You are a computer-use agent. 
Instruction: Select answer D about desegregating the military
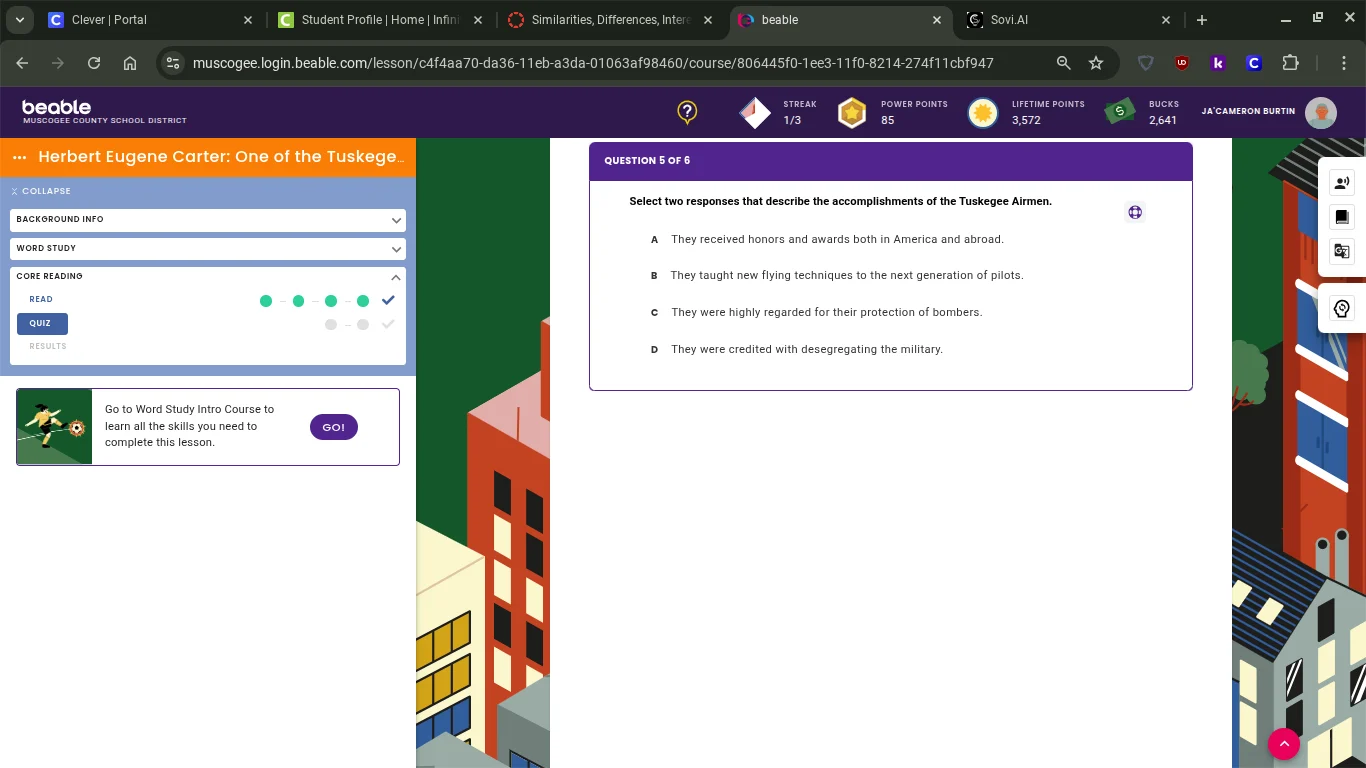[796, 349]
